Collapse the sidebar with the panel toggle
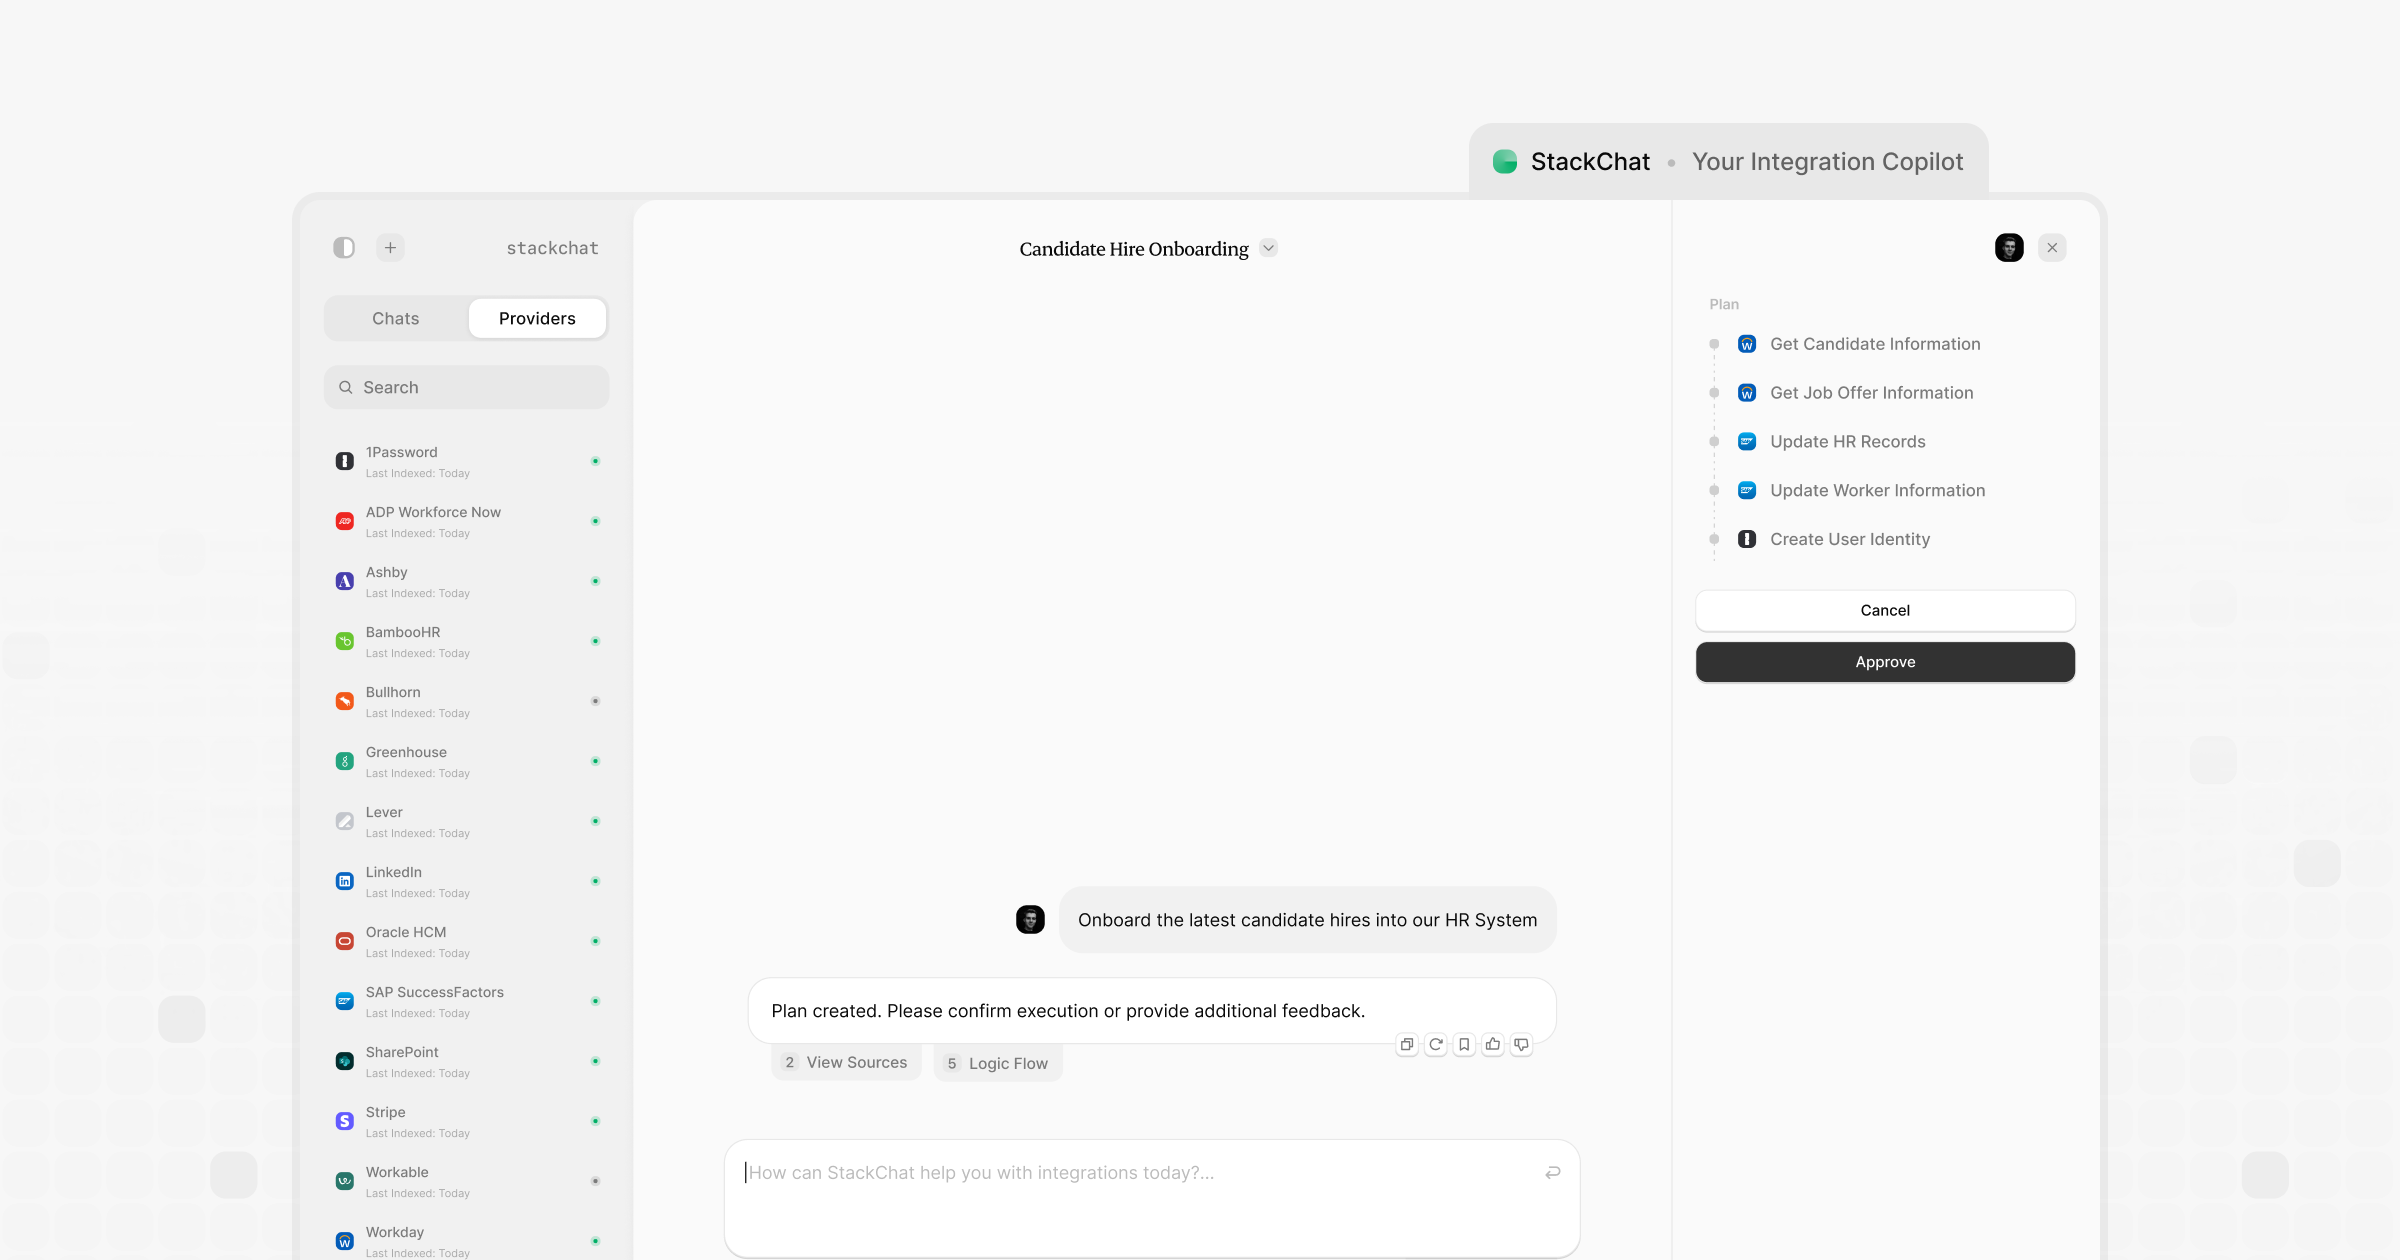Image resolution: width=2400 pixels, height=1260 pixels. click(x=343, y=247)
